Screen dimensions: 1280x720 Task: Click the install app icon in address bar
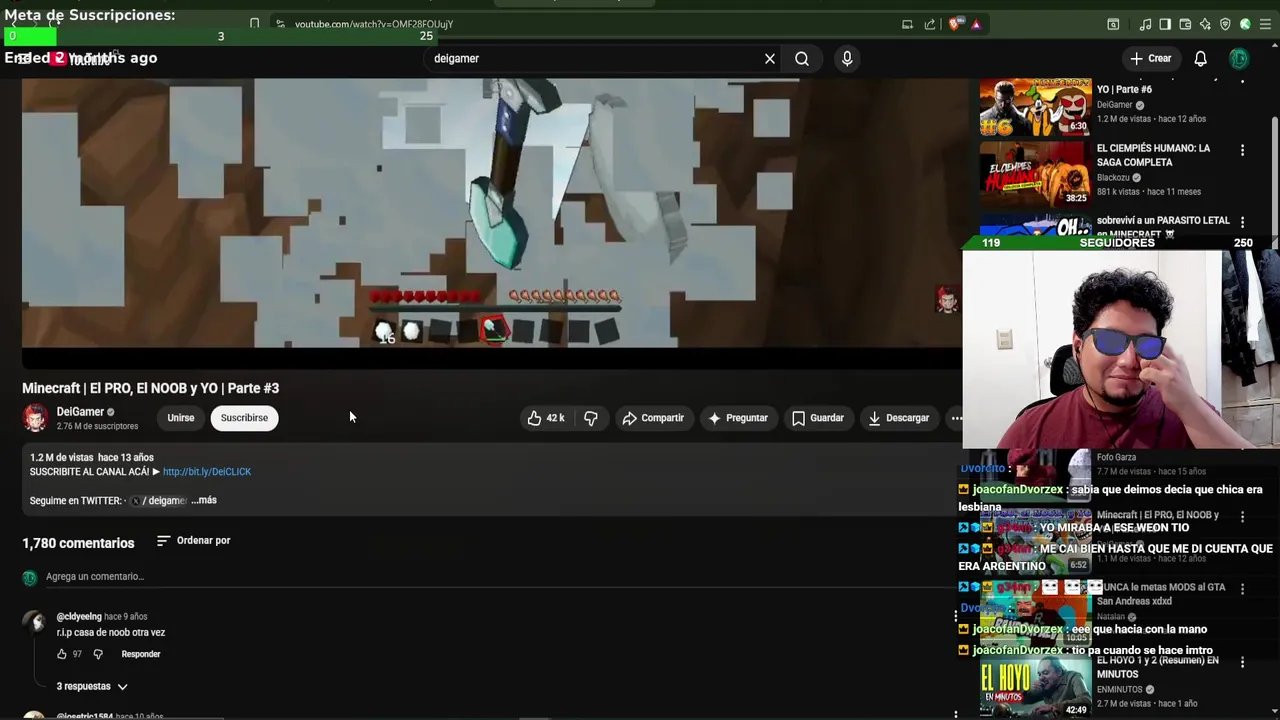click(907, 24)
